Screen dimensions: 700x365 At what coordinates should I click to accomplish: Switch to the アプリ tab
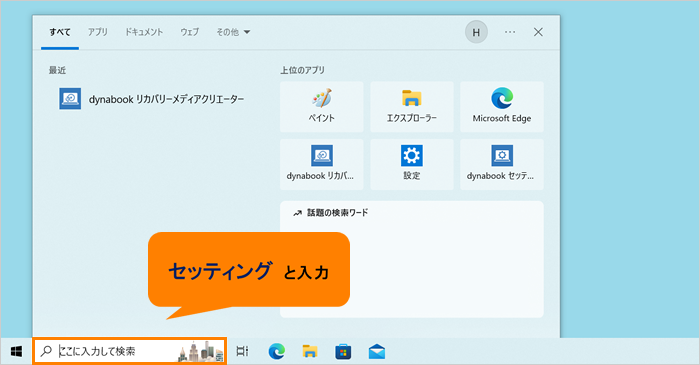(97, 32)
